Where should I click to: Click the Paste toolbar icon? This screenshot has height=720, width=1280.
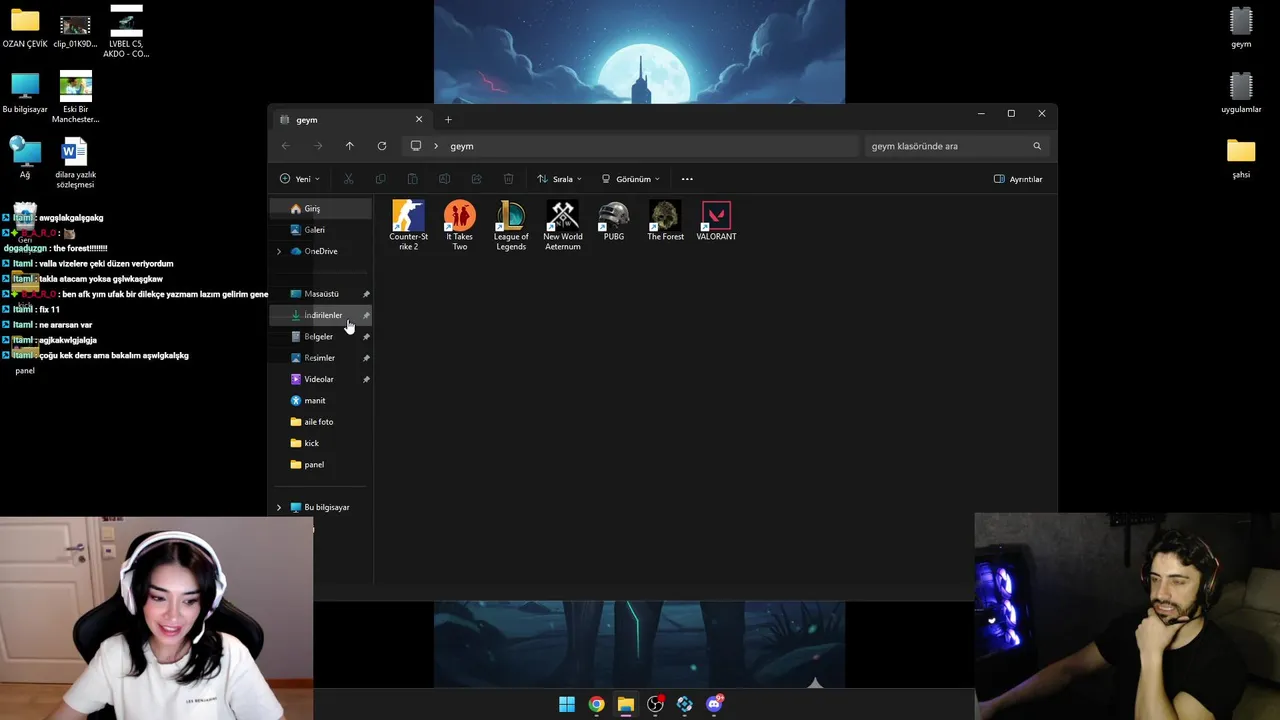pos(412,179)
